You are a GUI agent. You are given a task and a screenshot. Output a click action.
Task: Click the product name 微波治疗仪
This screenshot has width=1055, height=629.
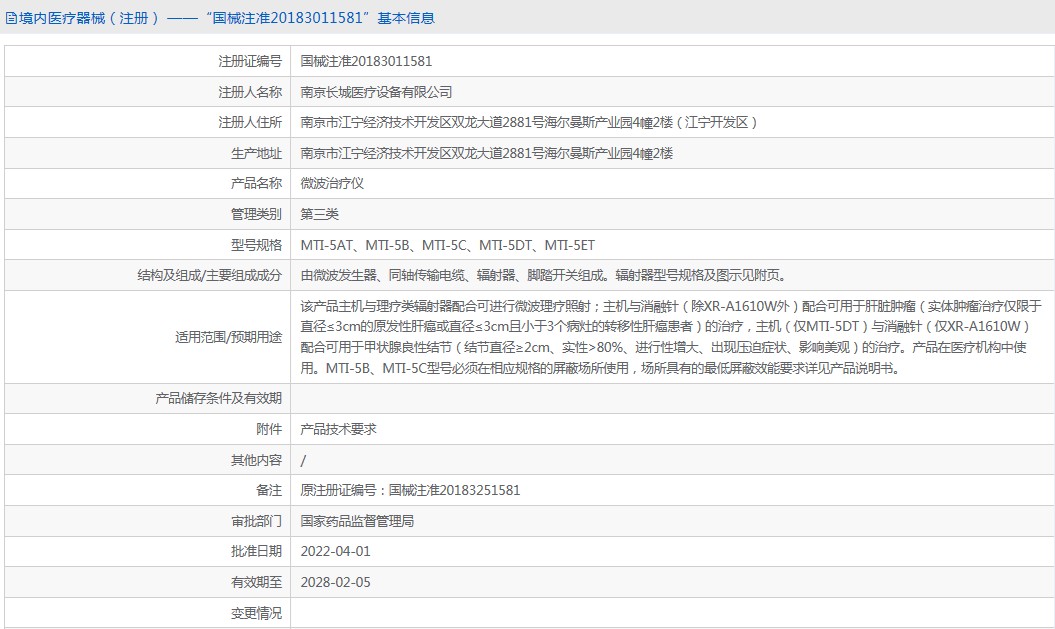[x=332, y=183]
